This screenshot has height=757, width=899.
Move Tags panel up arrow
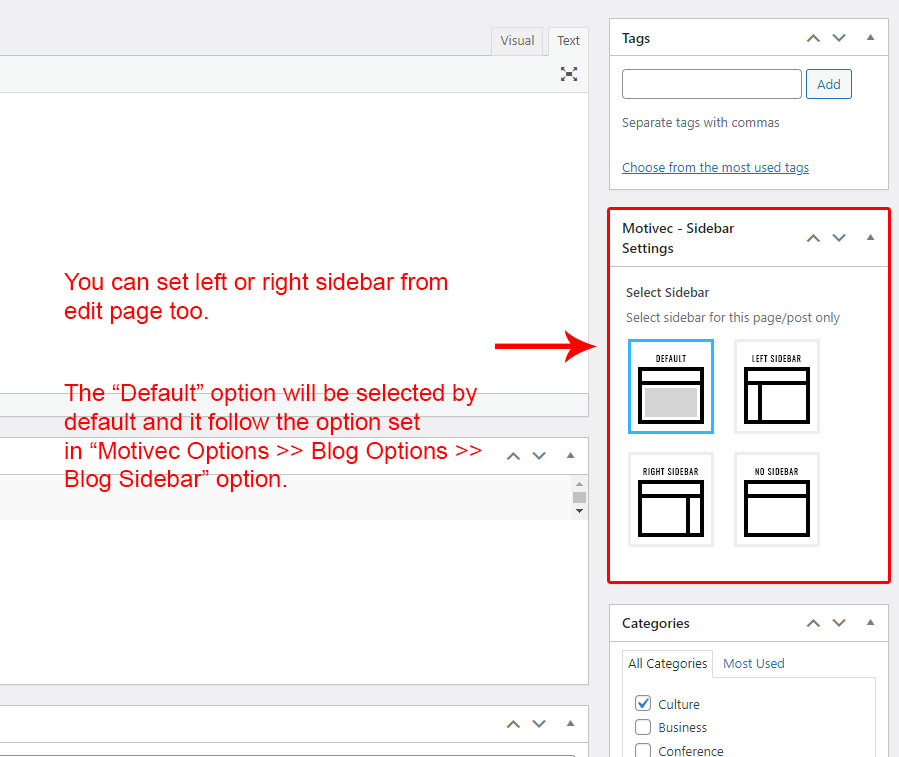tap(813, 38)
